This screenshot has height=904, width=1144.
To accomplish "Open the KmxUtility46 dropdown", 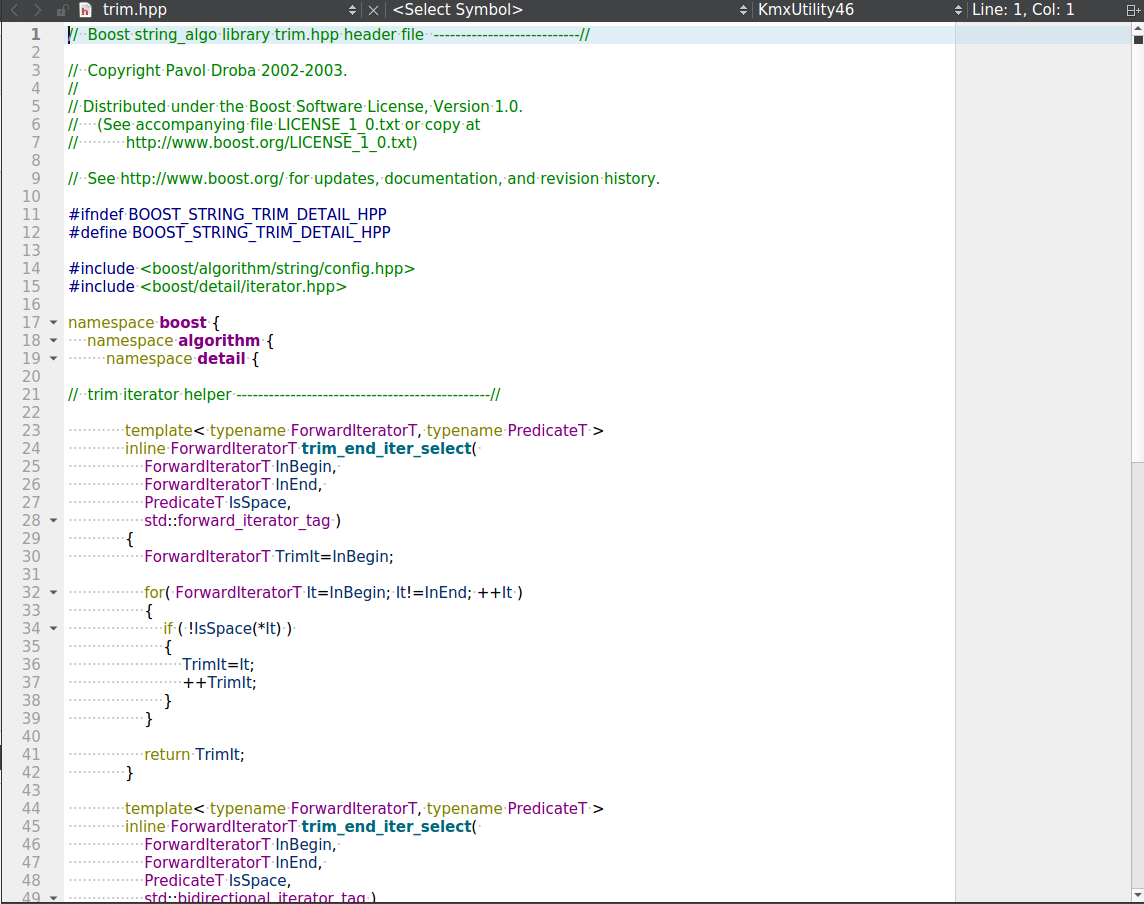I will 958,10.
